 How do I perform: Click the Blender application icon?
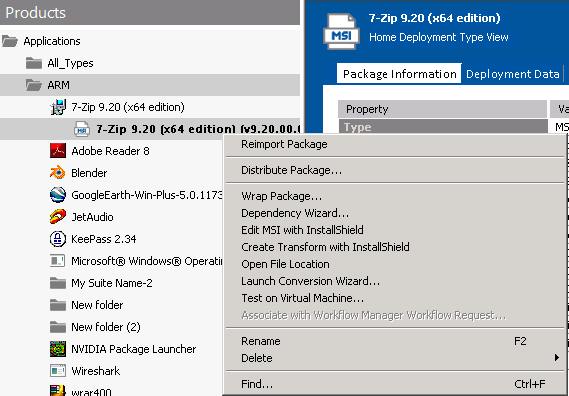(58, 173)
